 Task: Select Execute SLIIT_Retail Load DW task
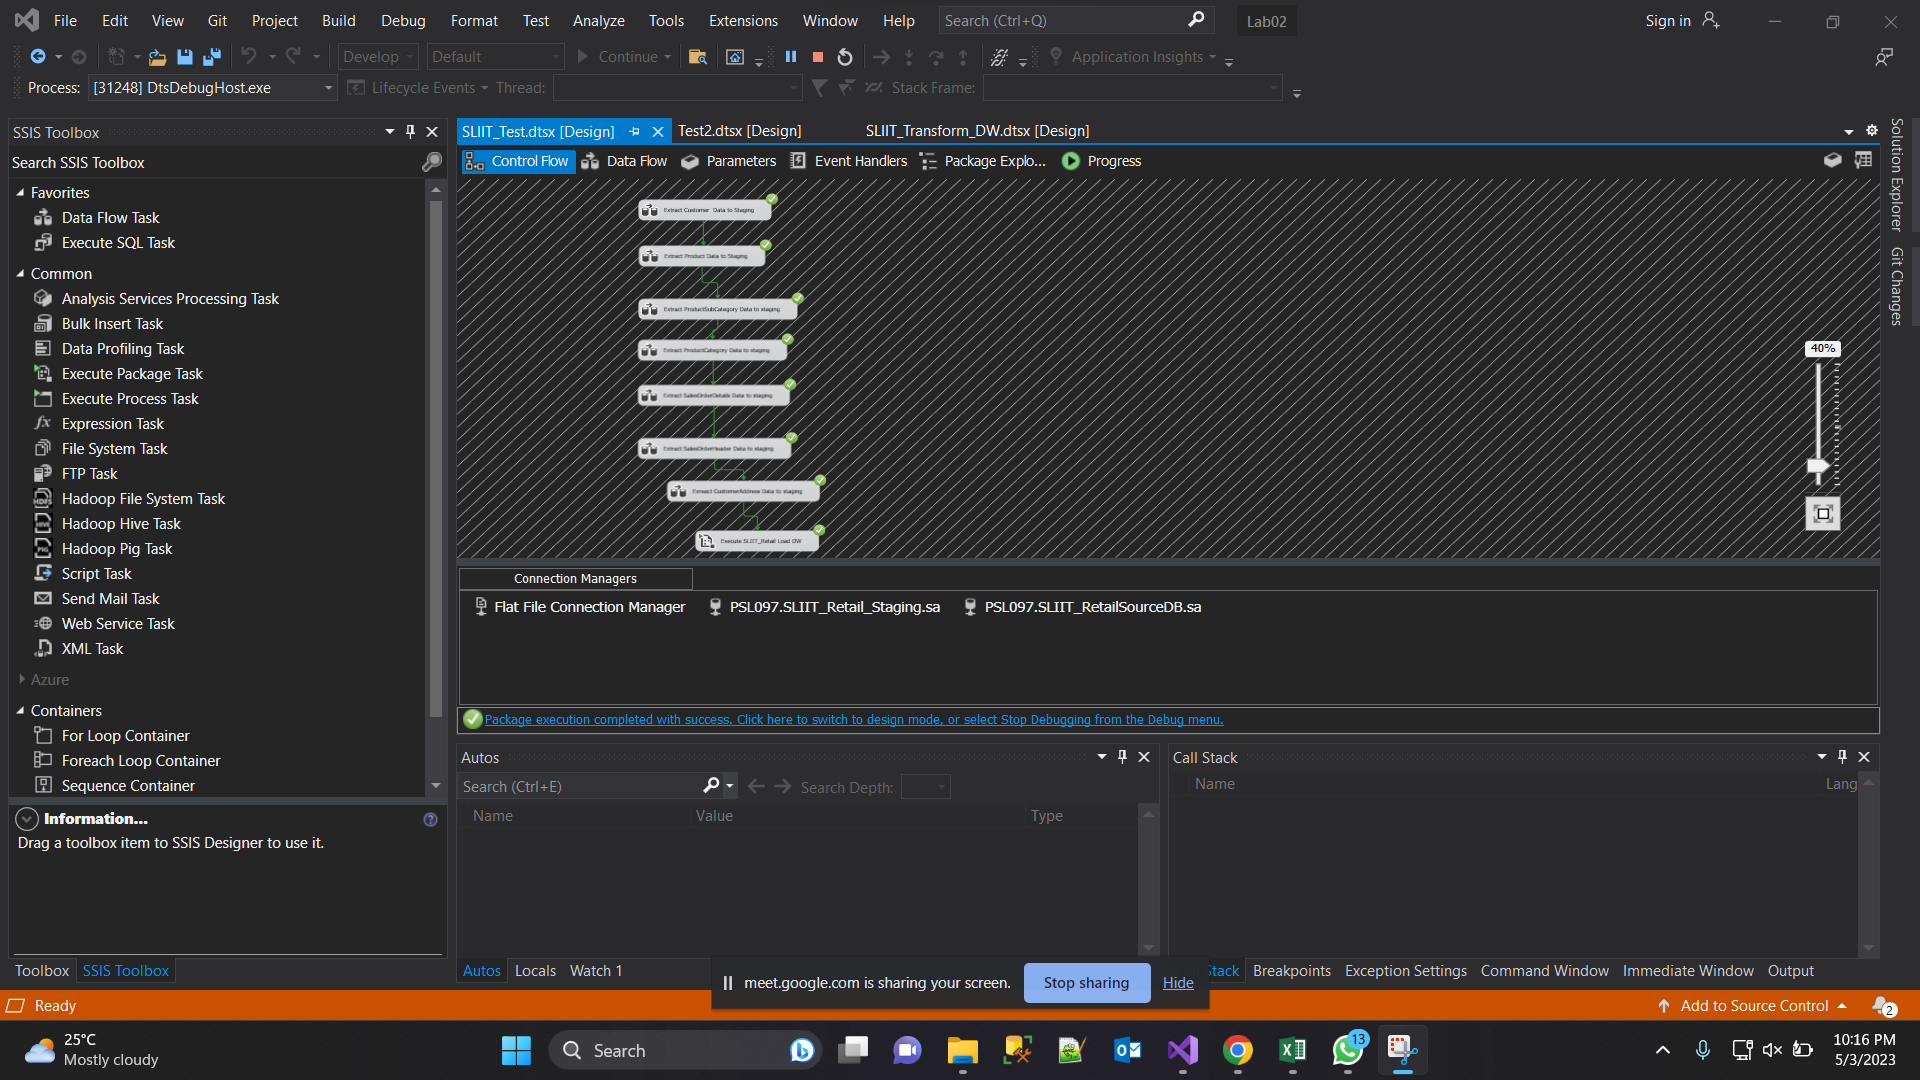(x=758, y=541)
